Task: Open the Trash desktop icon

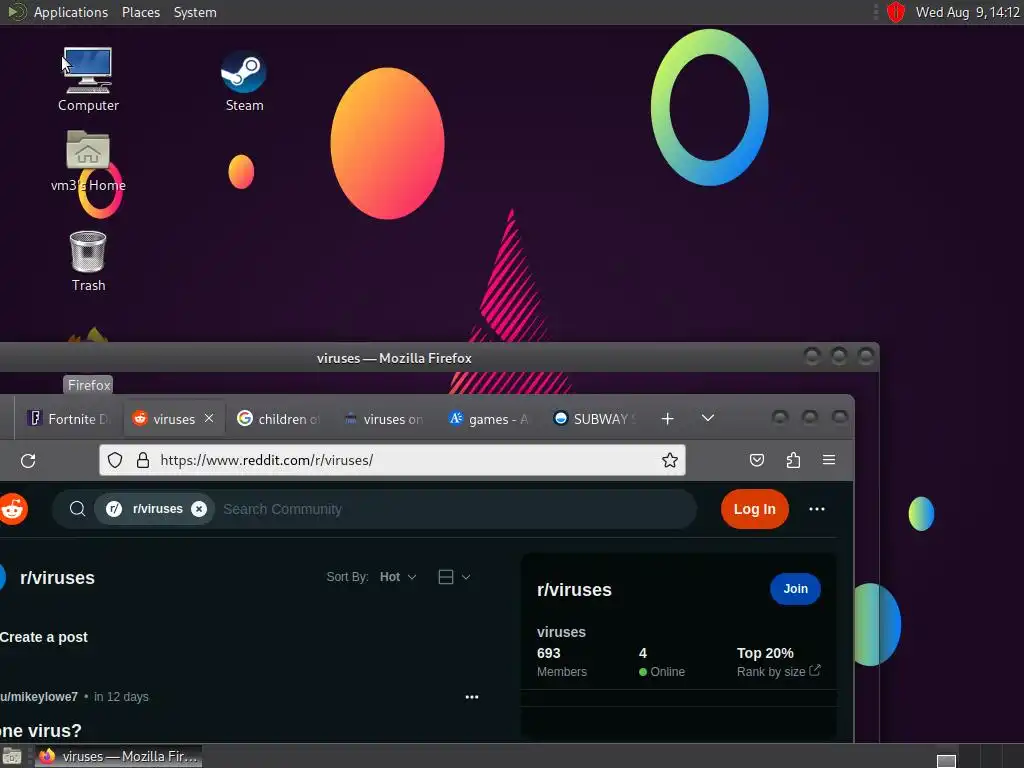Action: (88, 261)
